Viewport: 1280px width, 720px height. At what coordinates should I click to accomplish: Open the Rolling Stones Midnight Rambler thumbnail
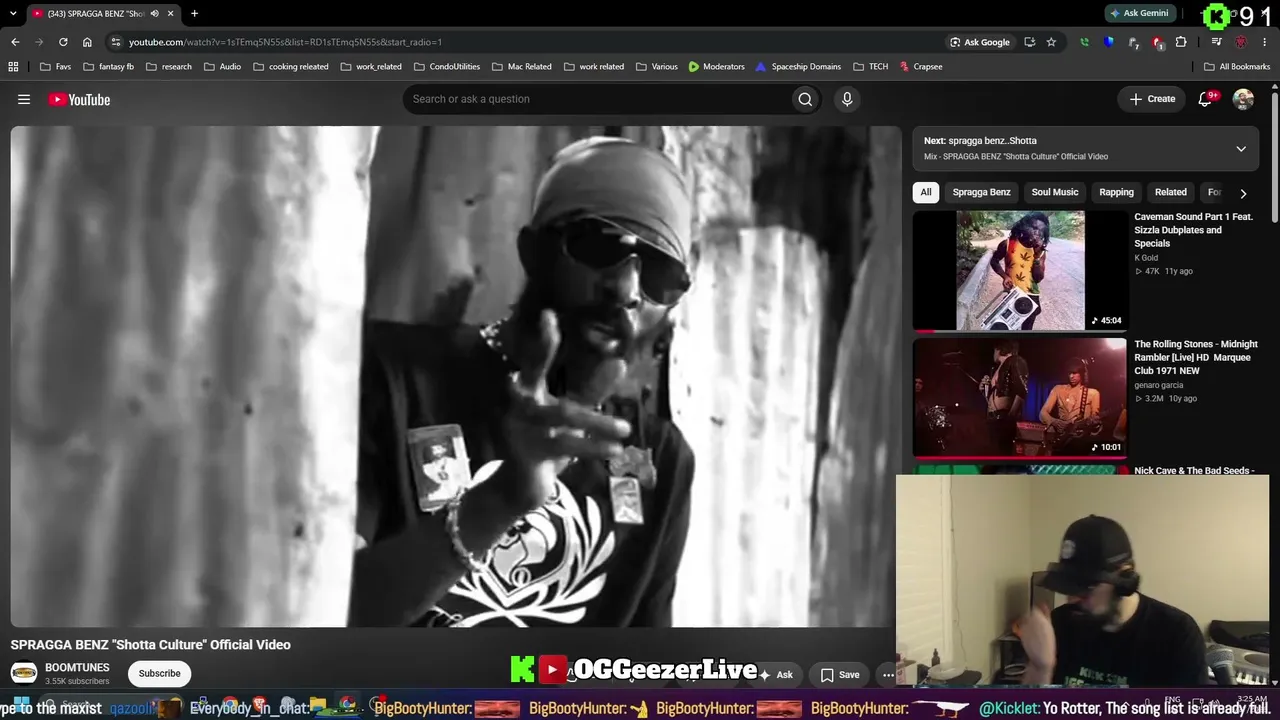1019,397
